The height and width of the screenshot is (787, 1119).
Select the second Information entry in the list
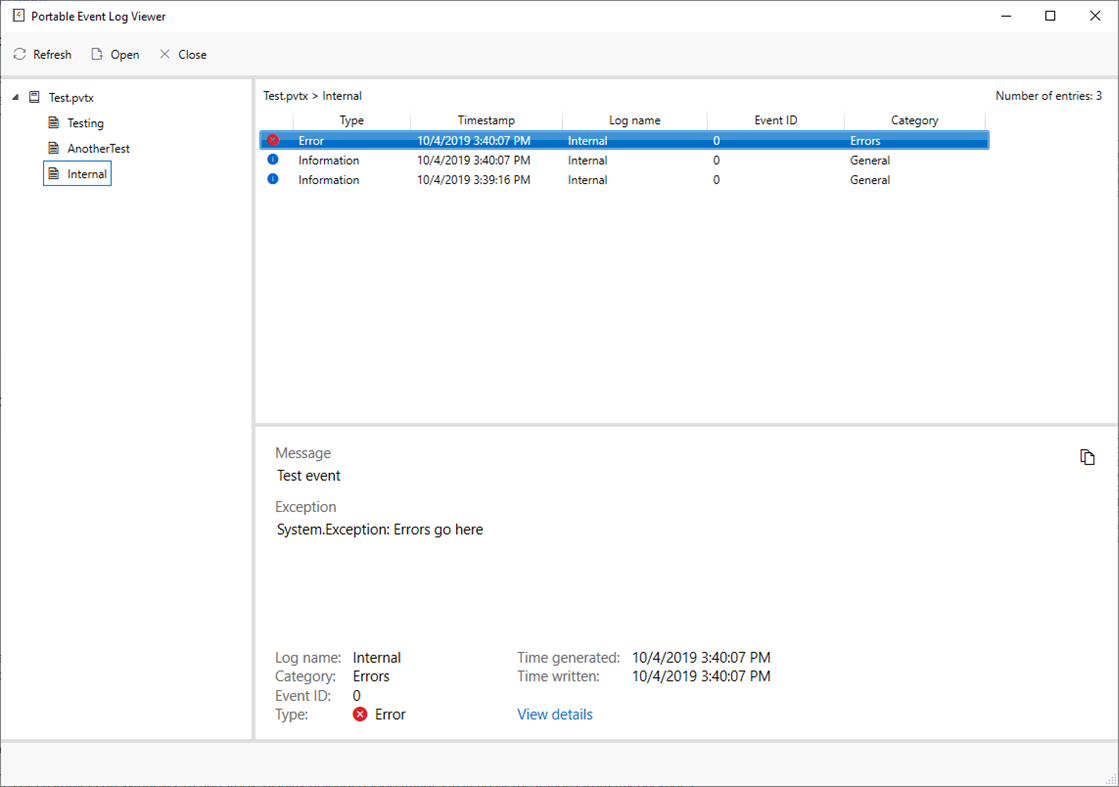(450, 179)
